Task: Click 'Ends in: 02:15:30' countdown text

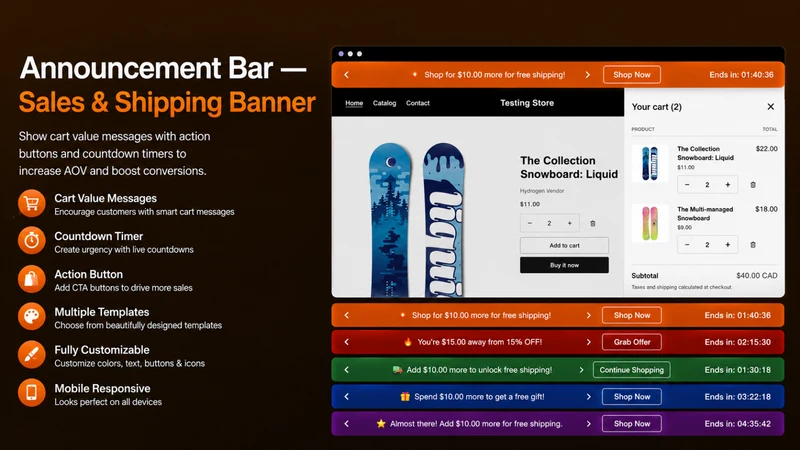Action: click(x=738, y=342)
